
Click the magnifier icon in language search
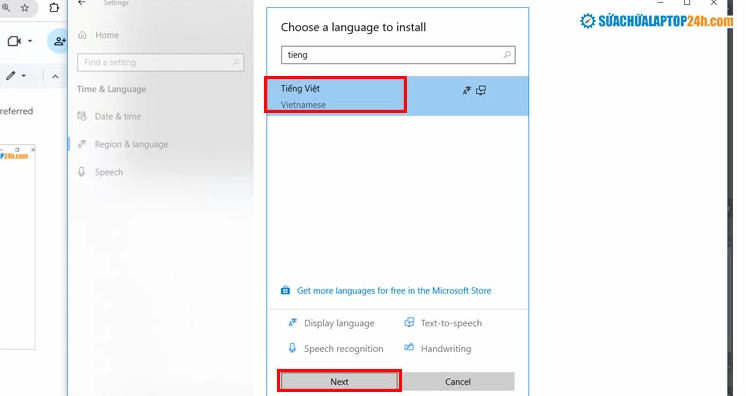[507, 55]
